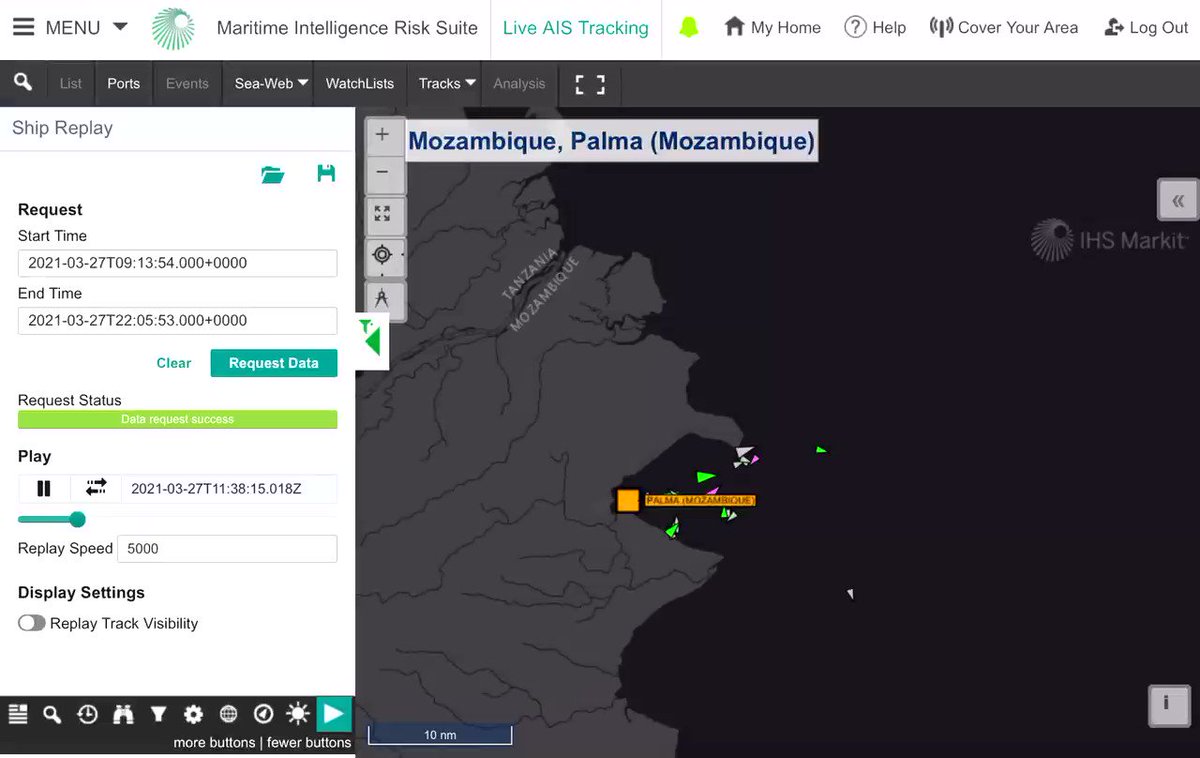Screen dimensions: 1200x758
Task: Open Cover Your Area
Action: click(1004, 28)
